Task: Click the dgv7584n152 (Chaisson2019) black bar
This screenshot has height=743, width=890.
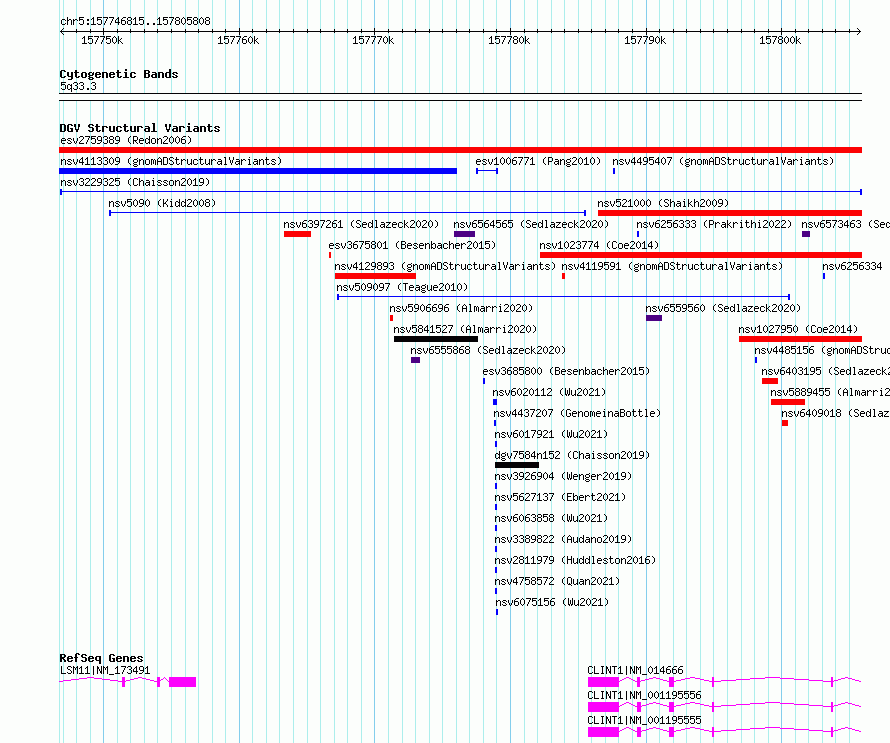Action: click(x=517, y=465)
